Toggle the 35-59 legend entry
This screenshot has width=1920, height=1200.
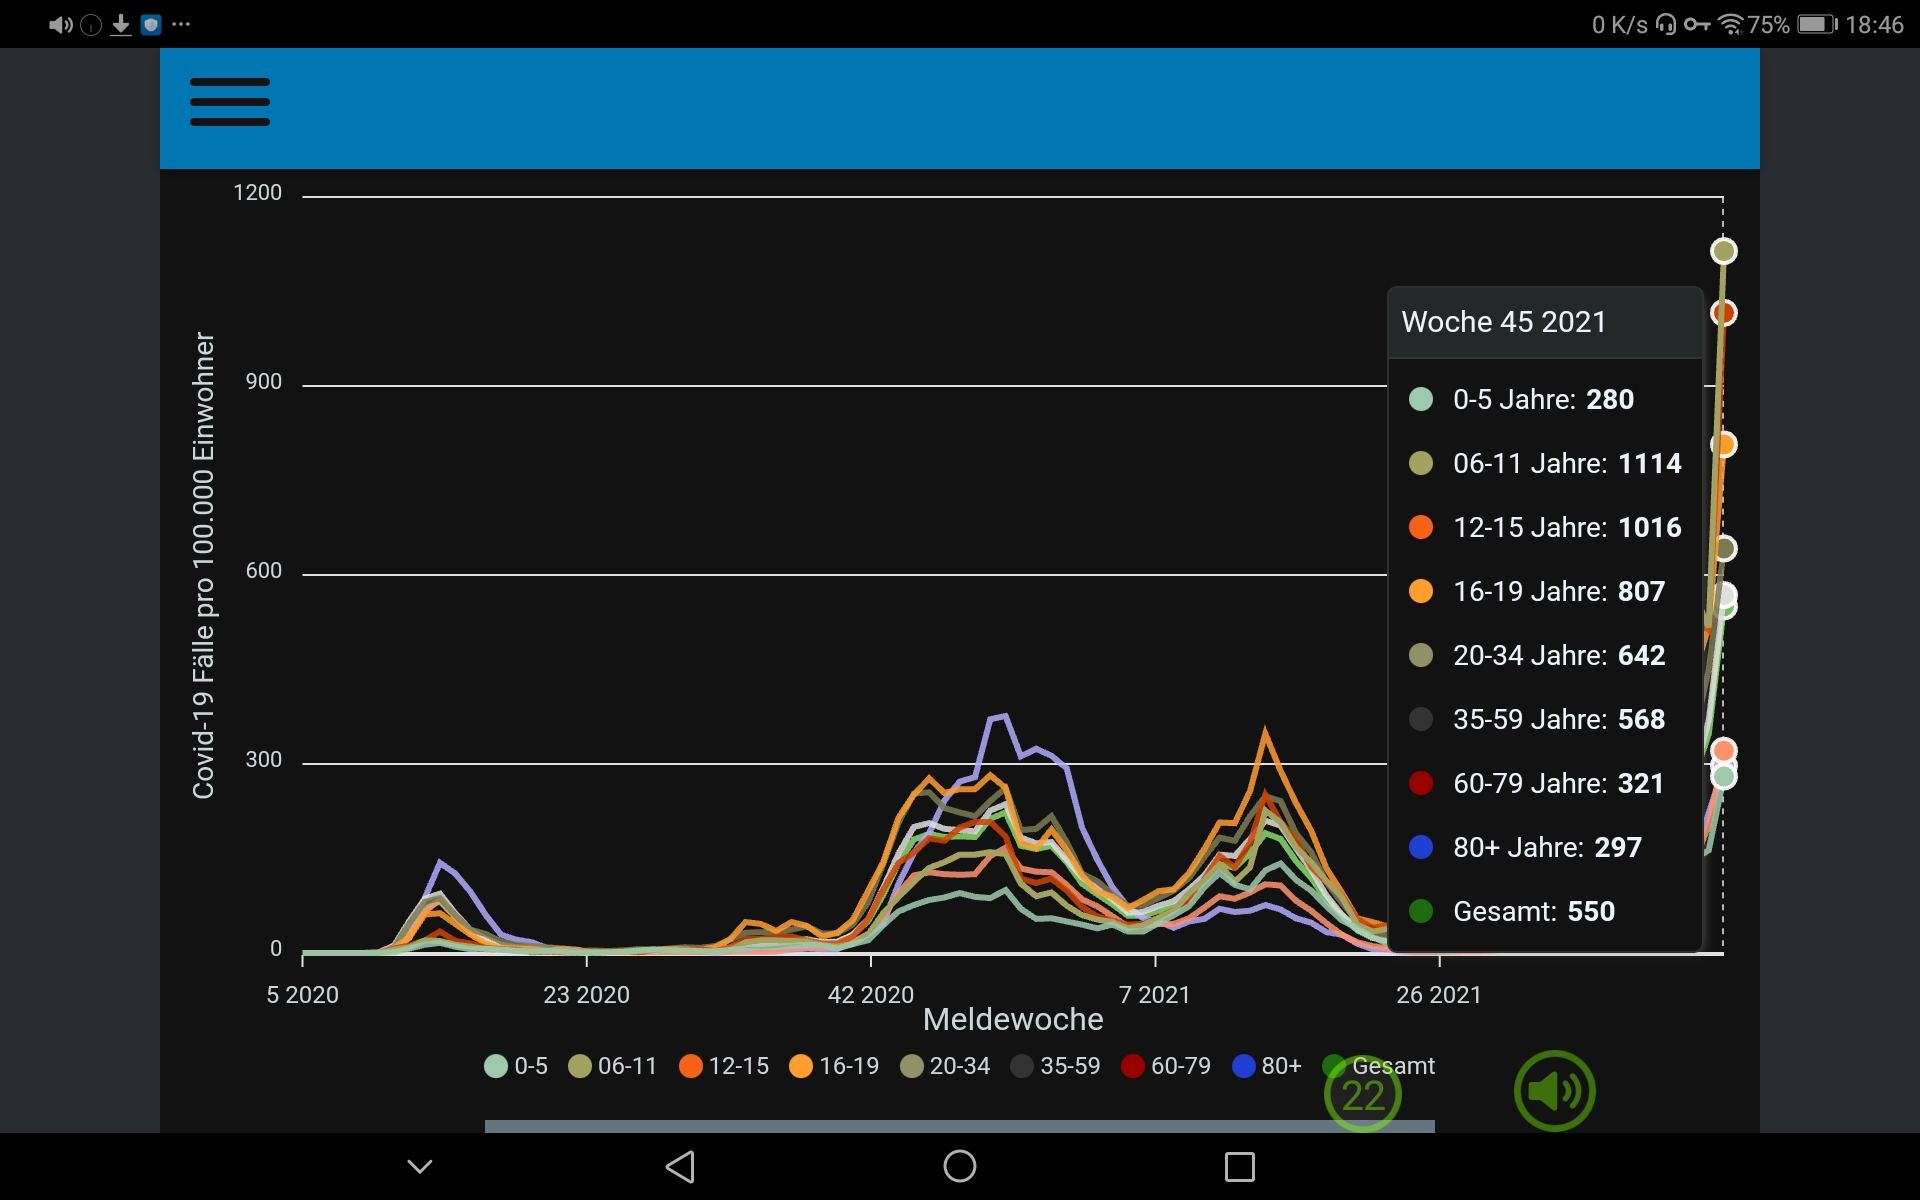(1055, 1066)
